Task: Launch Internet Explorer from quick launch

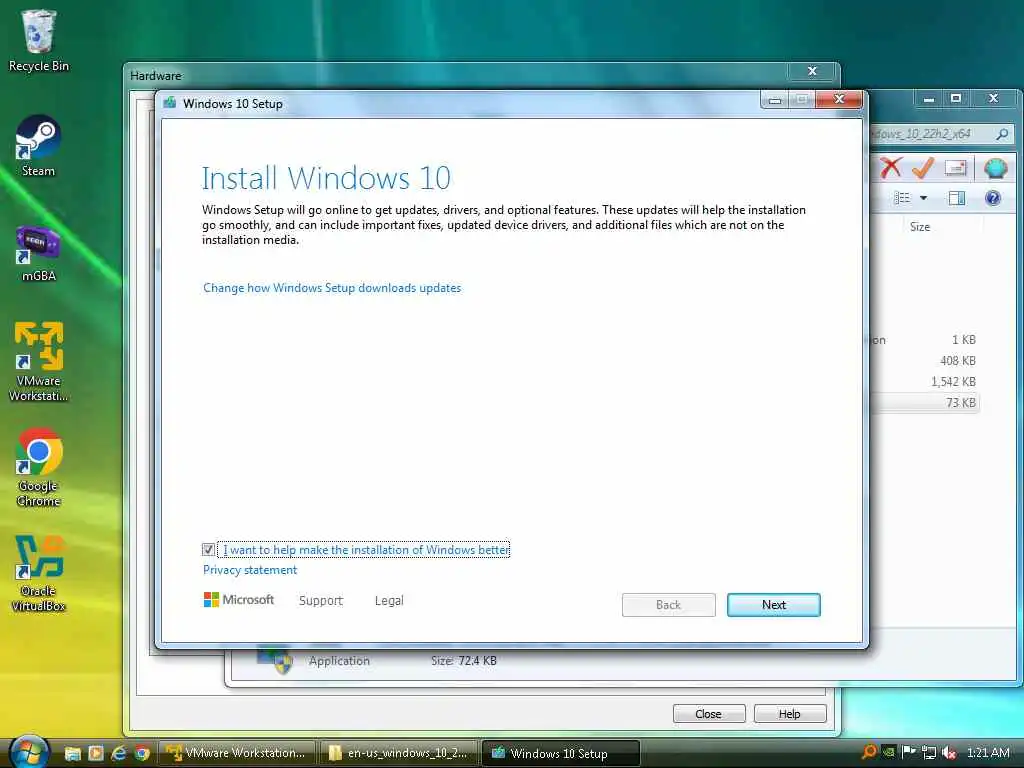Action: click(119, 753)
